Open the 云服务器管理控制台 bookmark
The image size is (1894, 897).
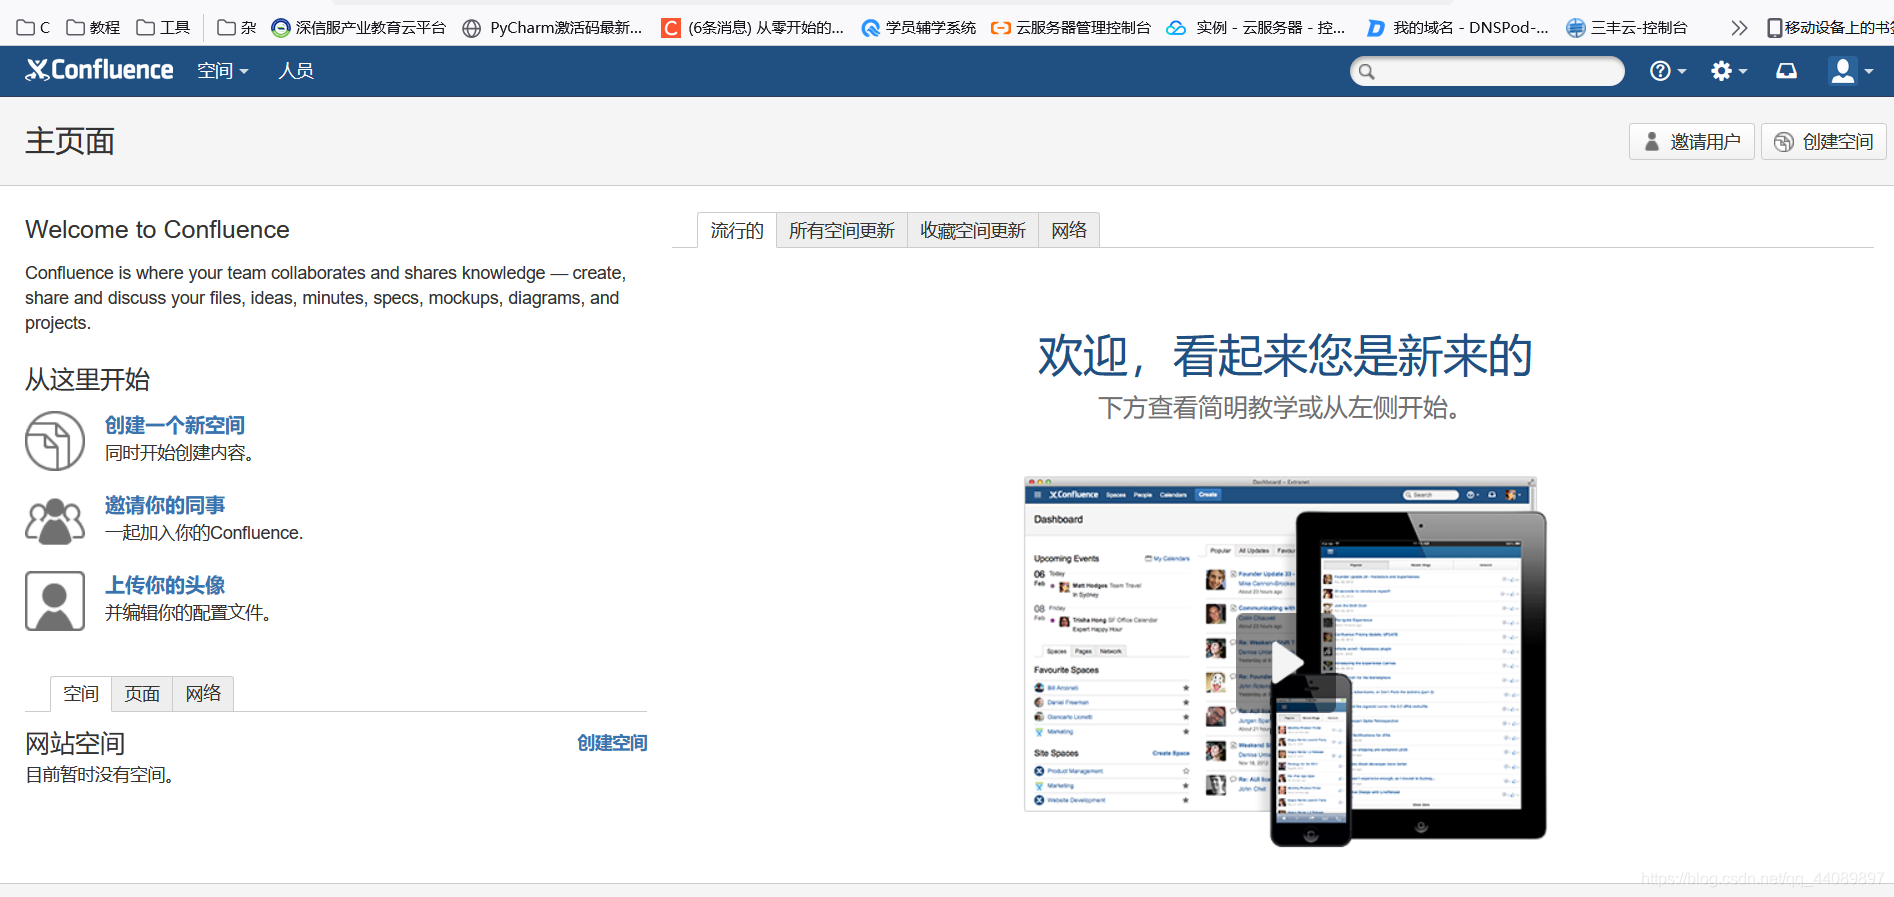click(x=1071, y=28)
